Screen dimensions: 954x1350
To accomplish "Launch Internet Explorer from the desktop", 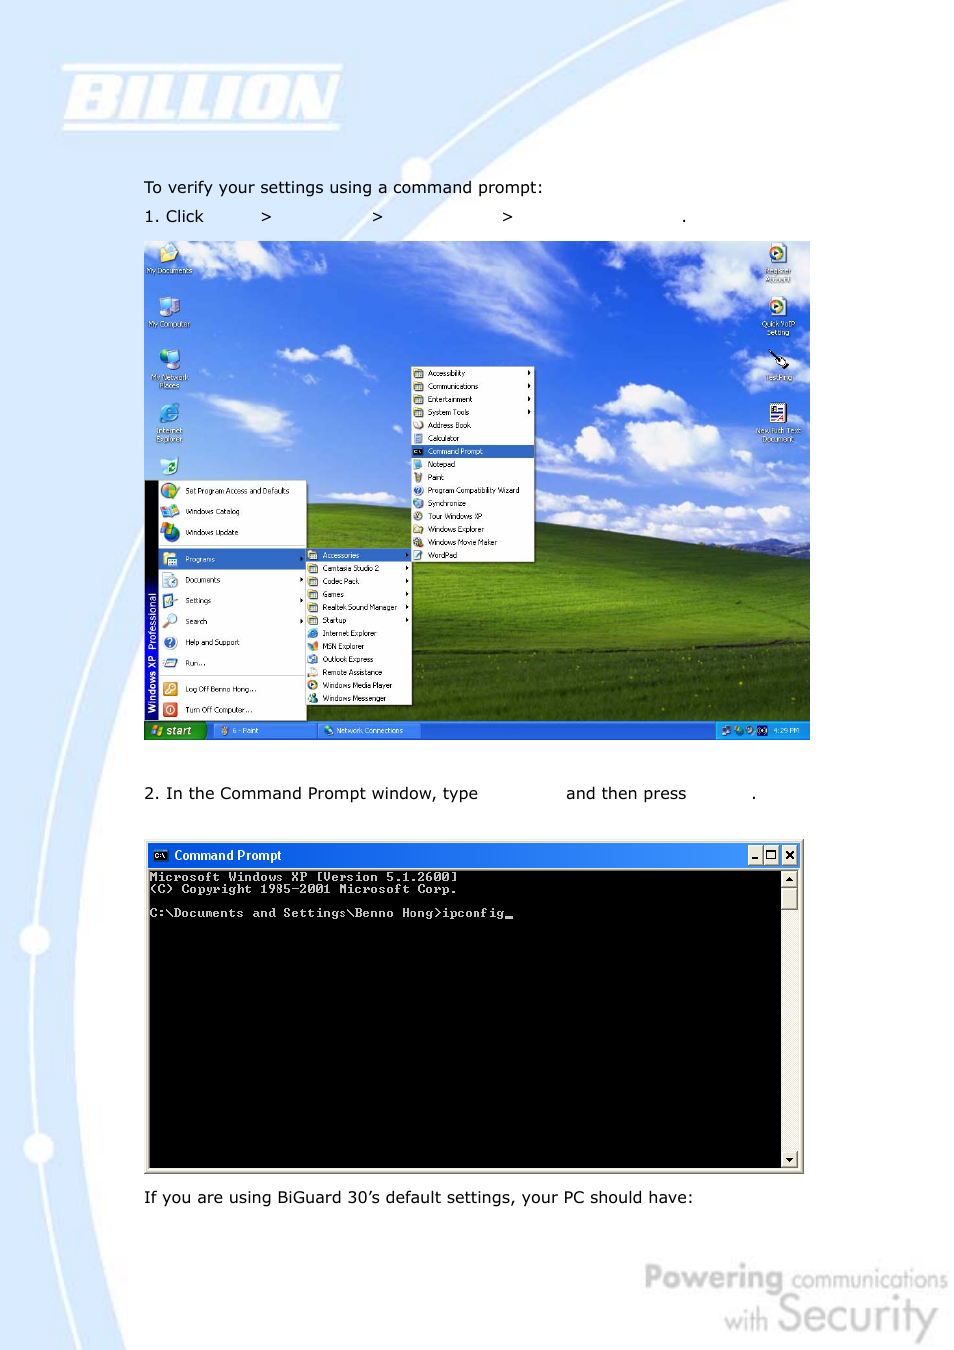I will [169, 414].
